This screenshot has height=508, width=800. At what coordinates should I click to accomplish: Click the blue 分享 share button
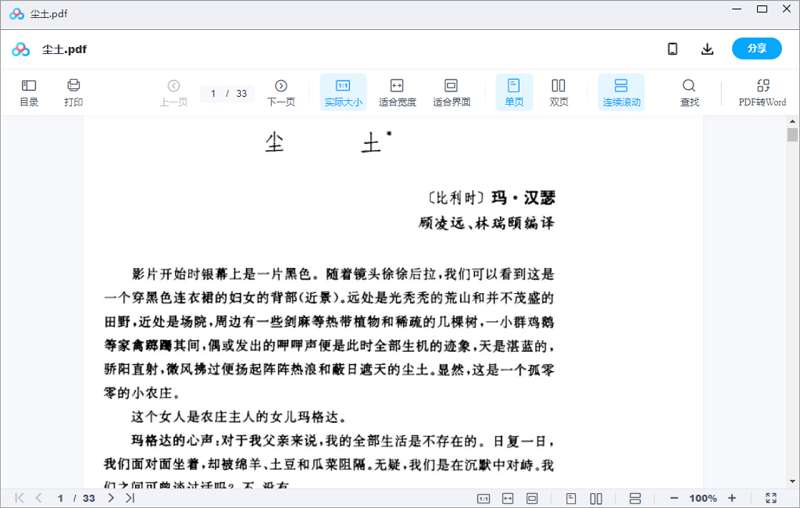757,49
